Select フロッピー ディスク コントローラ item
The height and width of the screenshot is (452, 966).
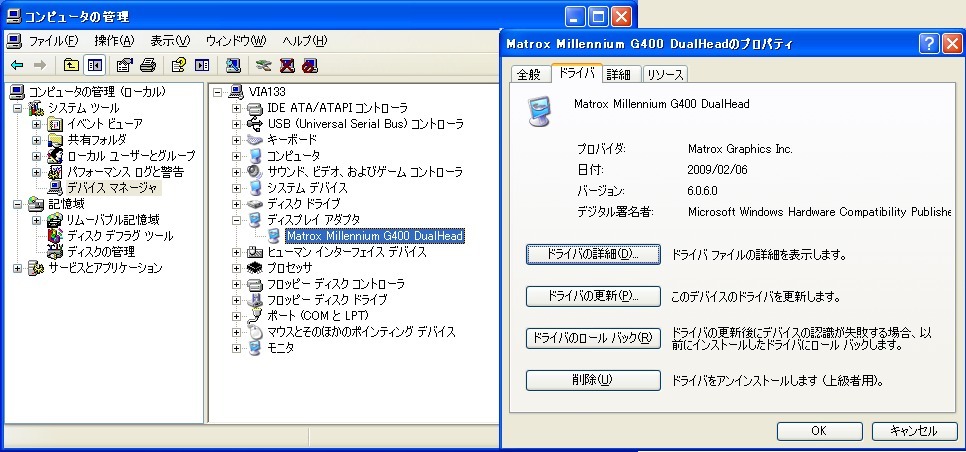(x=336, y=284)
